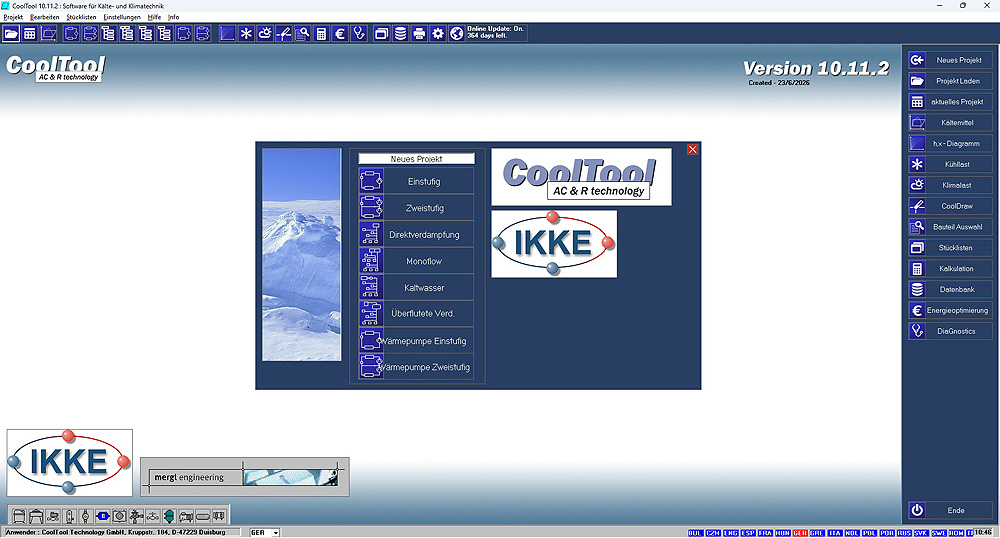
Task: Open Kältemittel in right sidebar
Action: [950, 122]
